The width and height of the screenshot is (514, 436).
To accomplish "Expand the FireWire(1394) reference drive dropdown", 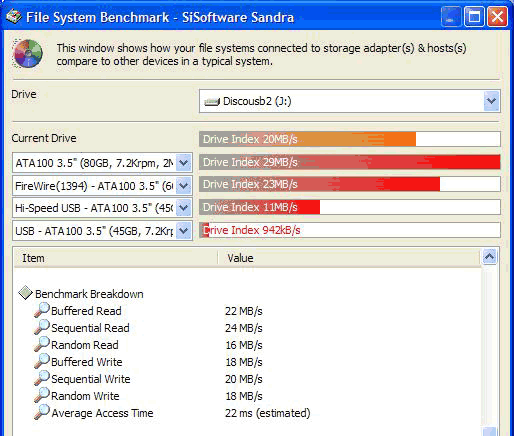I will (183, 186).
